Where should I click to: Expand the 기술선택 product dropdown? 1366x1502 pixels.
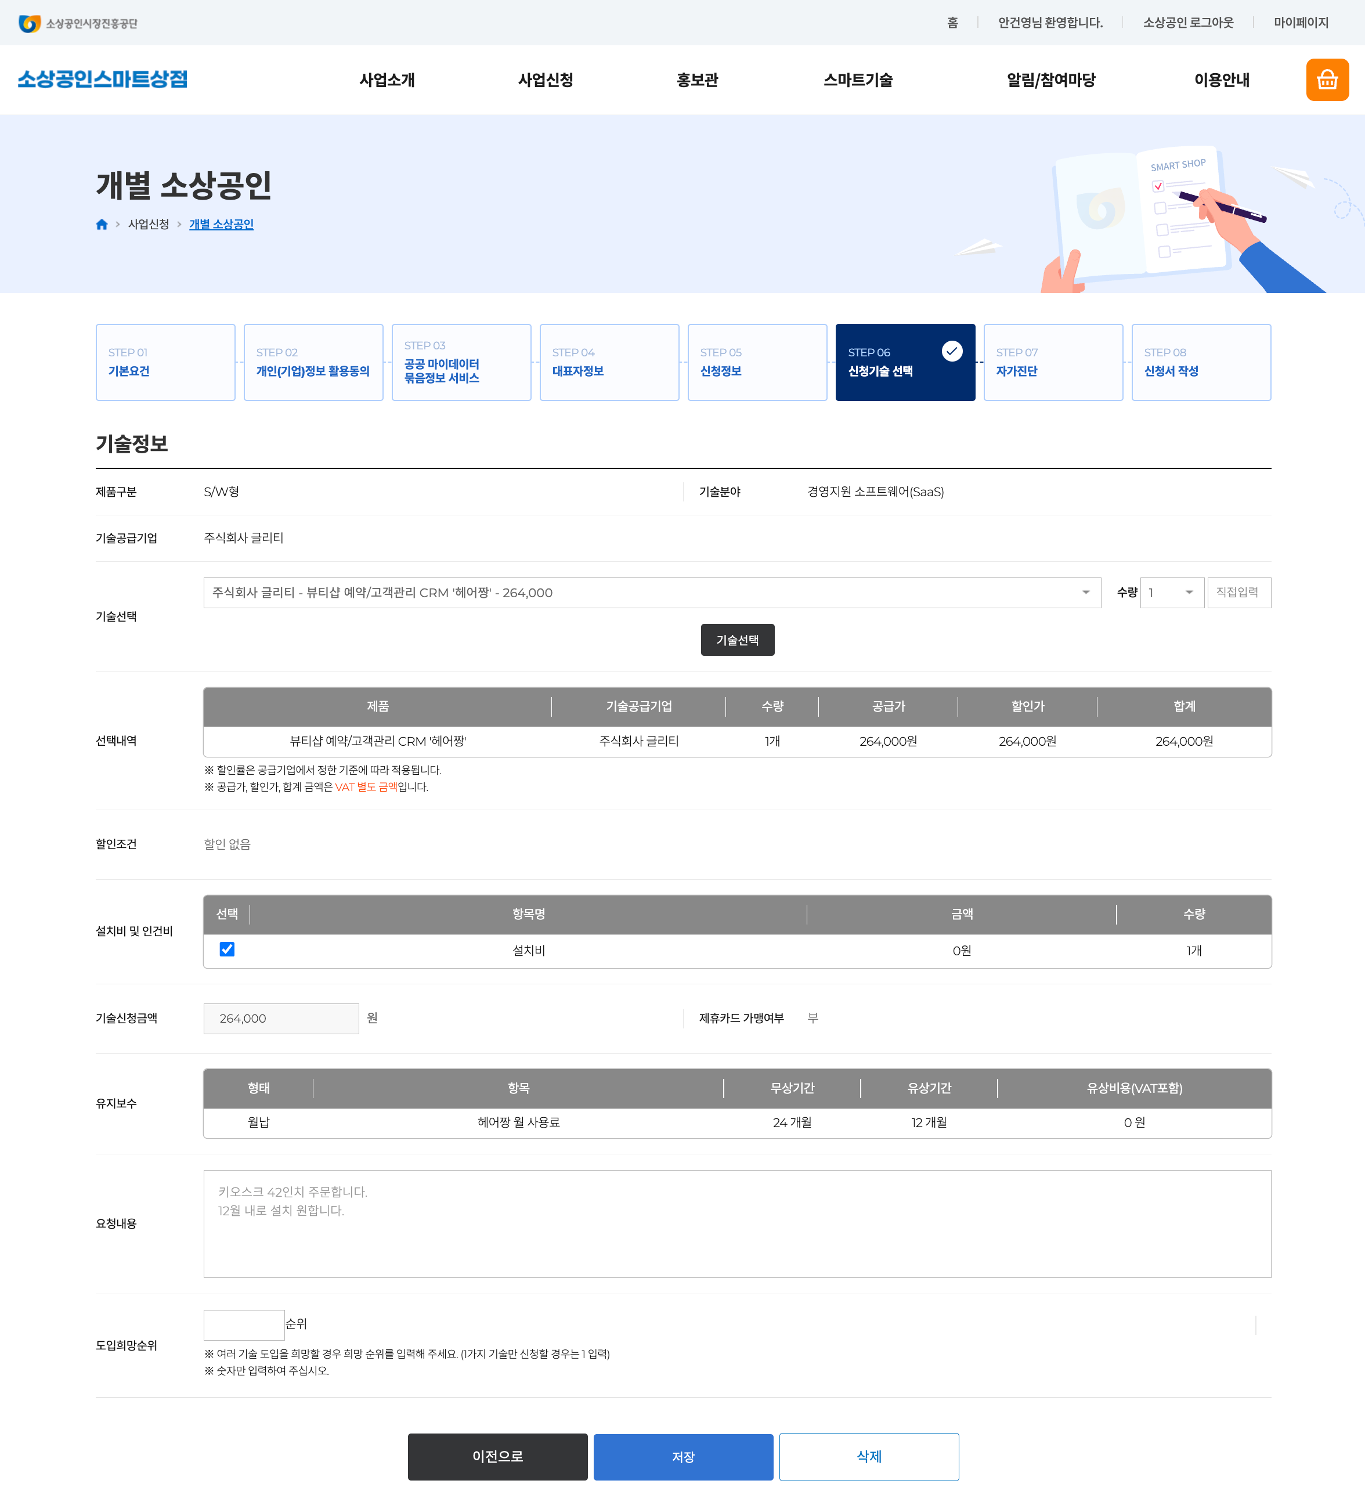click(x=651, y=593)
